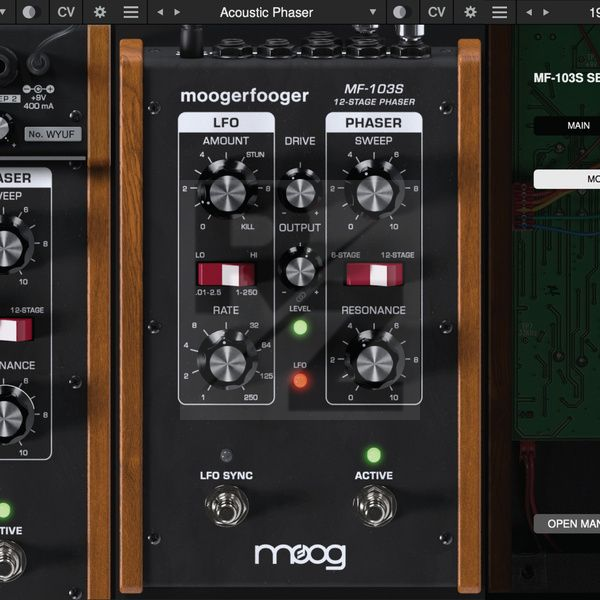Viewport: 600px width, 600px height.
Task: Flip the LO/HI LFO range switch
Action: [x=226, y=274]
